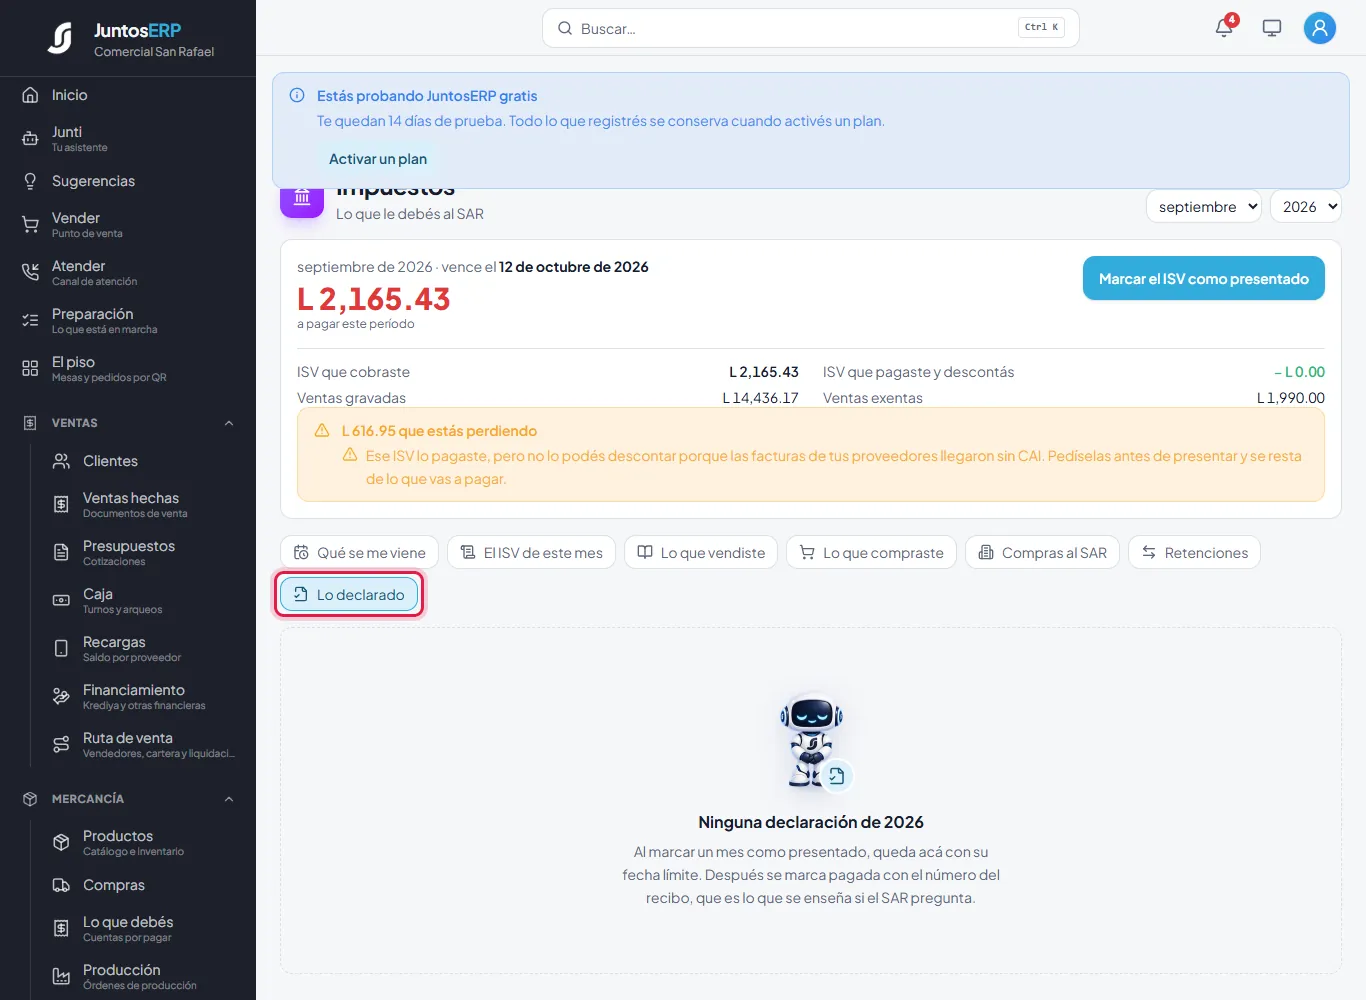
Task: Click Activar un plan button
Action: pyautogui.click(x=378, y=159)
